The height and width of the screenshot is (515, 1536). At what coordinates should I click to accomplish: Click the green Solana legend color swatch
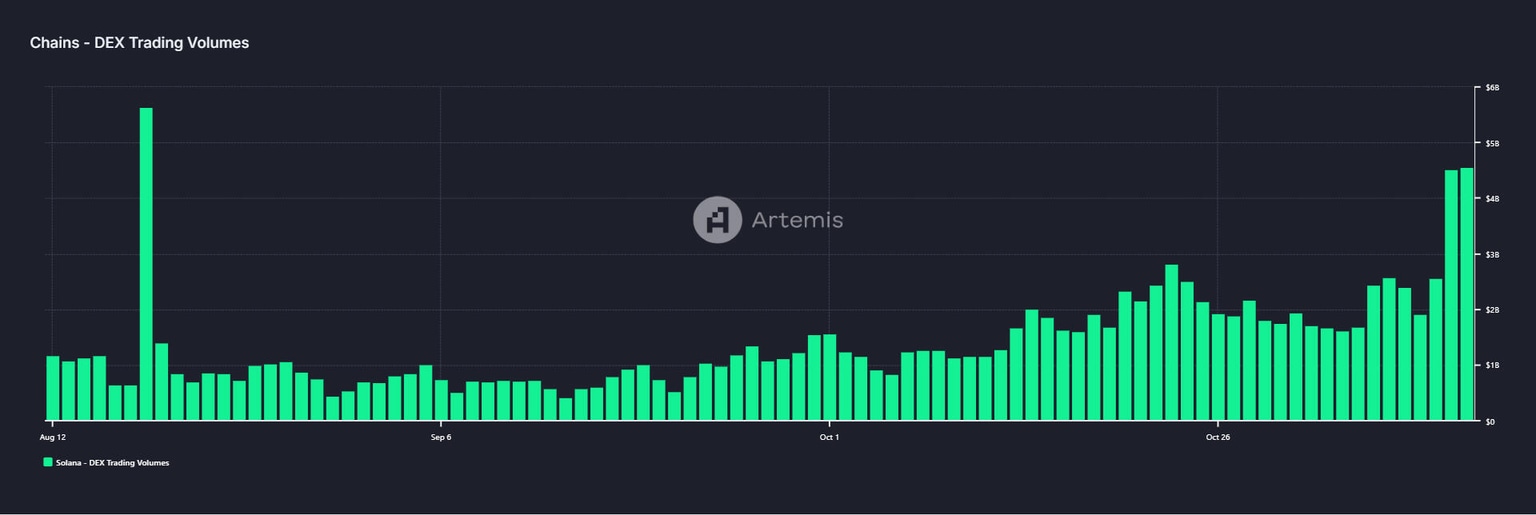(x=47, y=462)
